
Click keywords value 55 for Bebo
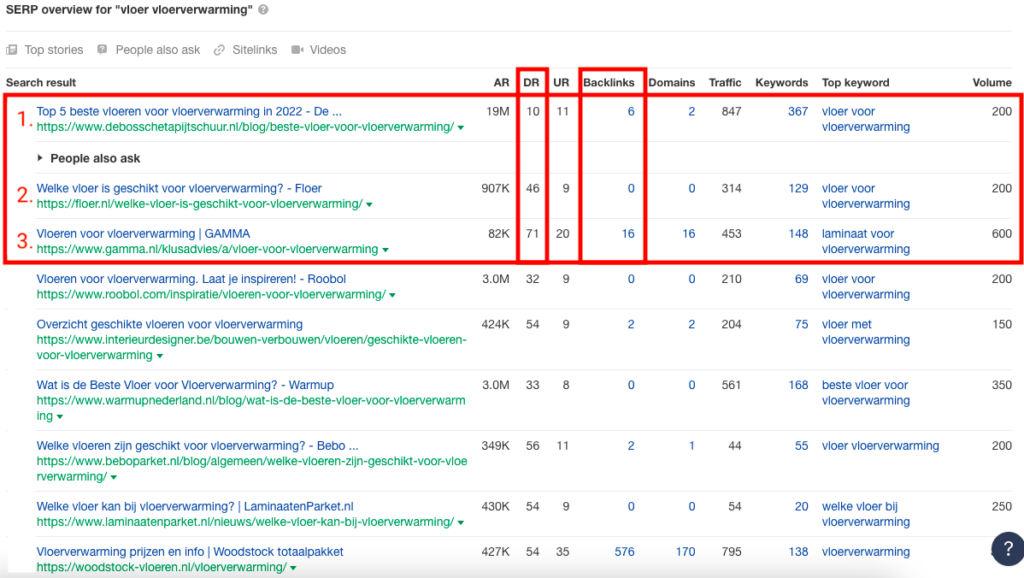pos(801,445)
